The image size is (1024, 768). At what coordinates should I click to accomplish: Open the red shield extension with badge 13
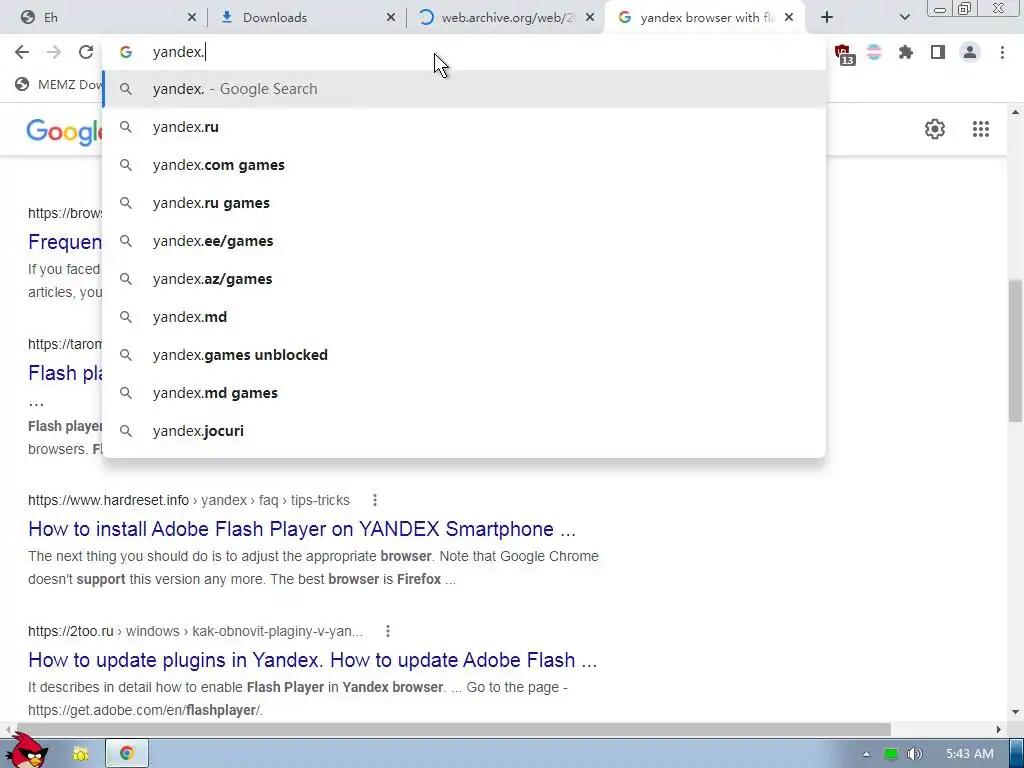tap(843, 53)
